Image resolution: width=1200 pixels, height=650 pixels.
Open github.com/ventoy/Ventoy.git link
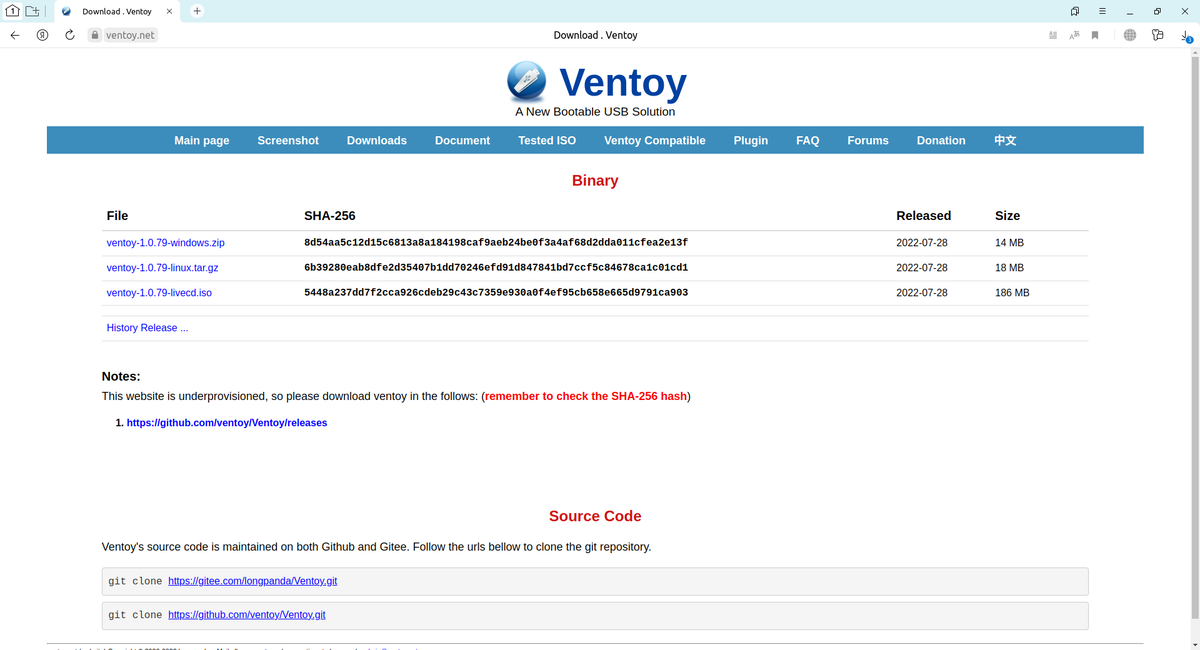247,615
